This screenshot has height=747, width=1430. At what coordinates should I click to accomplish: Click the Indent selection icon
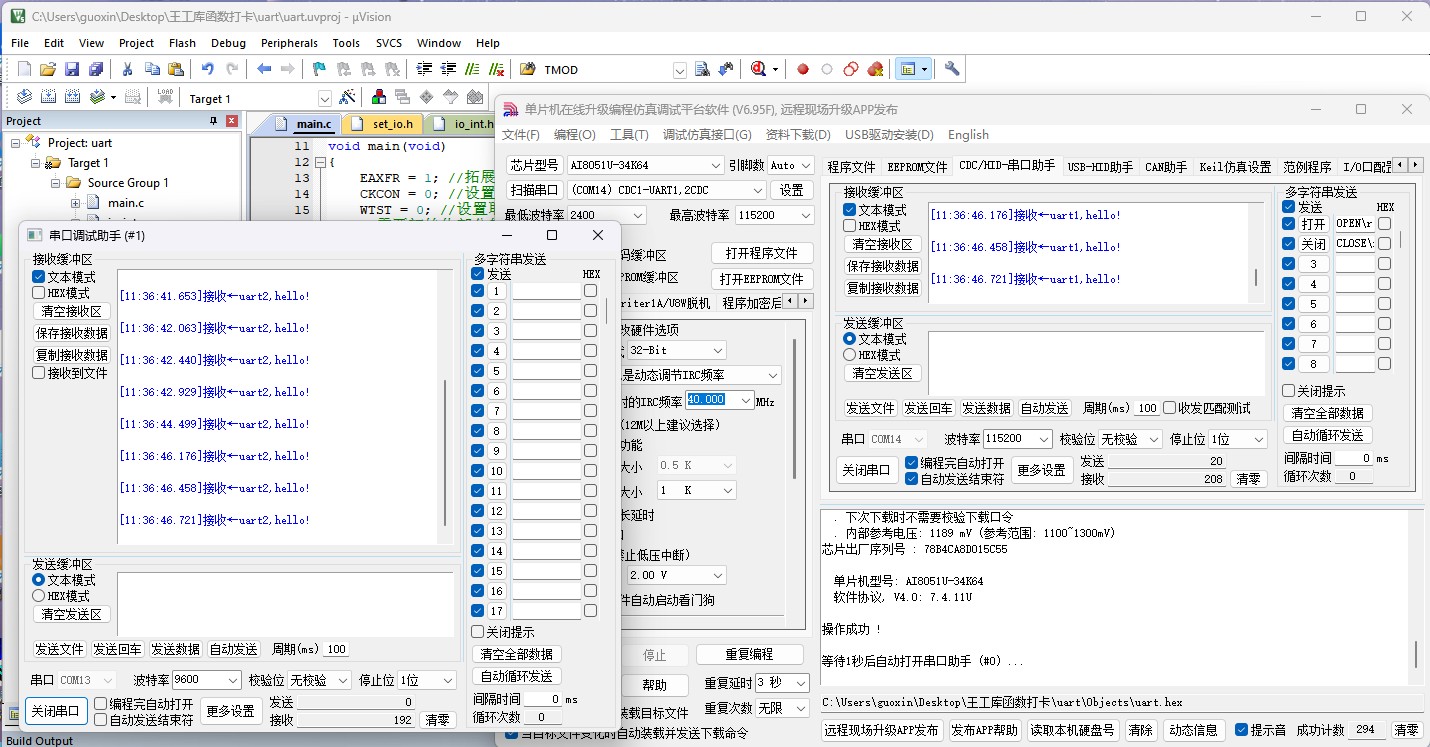click(x=423, y=69)
